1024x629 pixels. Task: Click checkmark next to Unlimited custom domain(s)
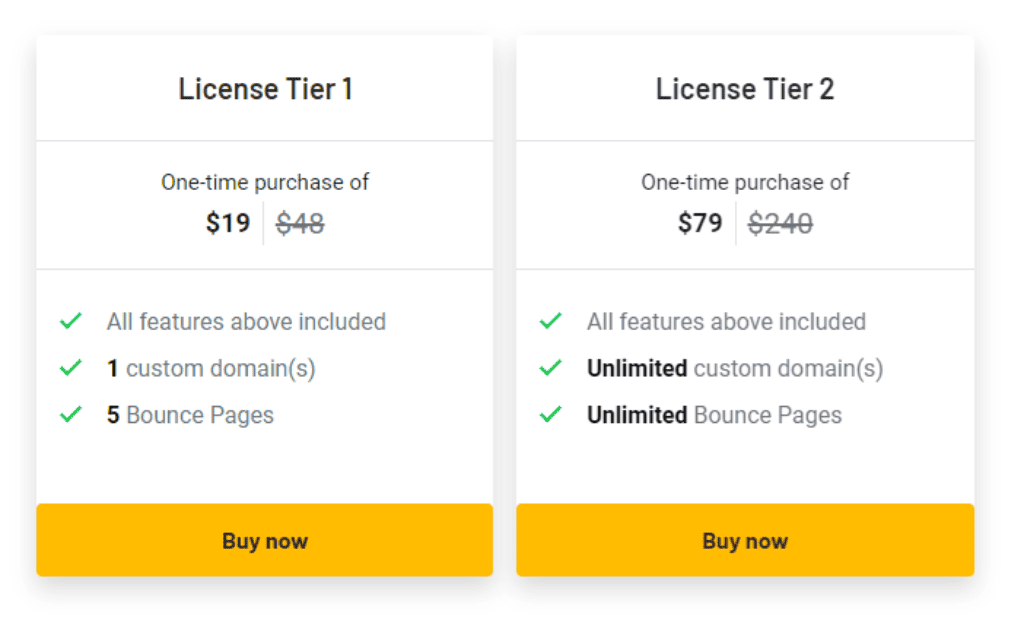click(550, 368)
